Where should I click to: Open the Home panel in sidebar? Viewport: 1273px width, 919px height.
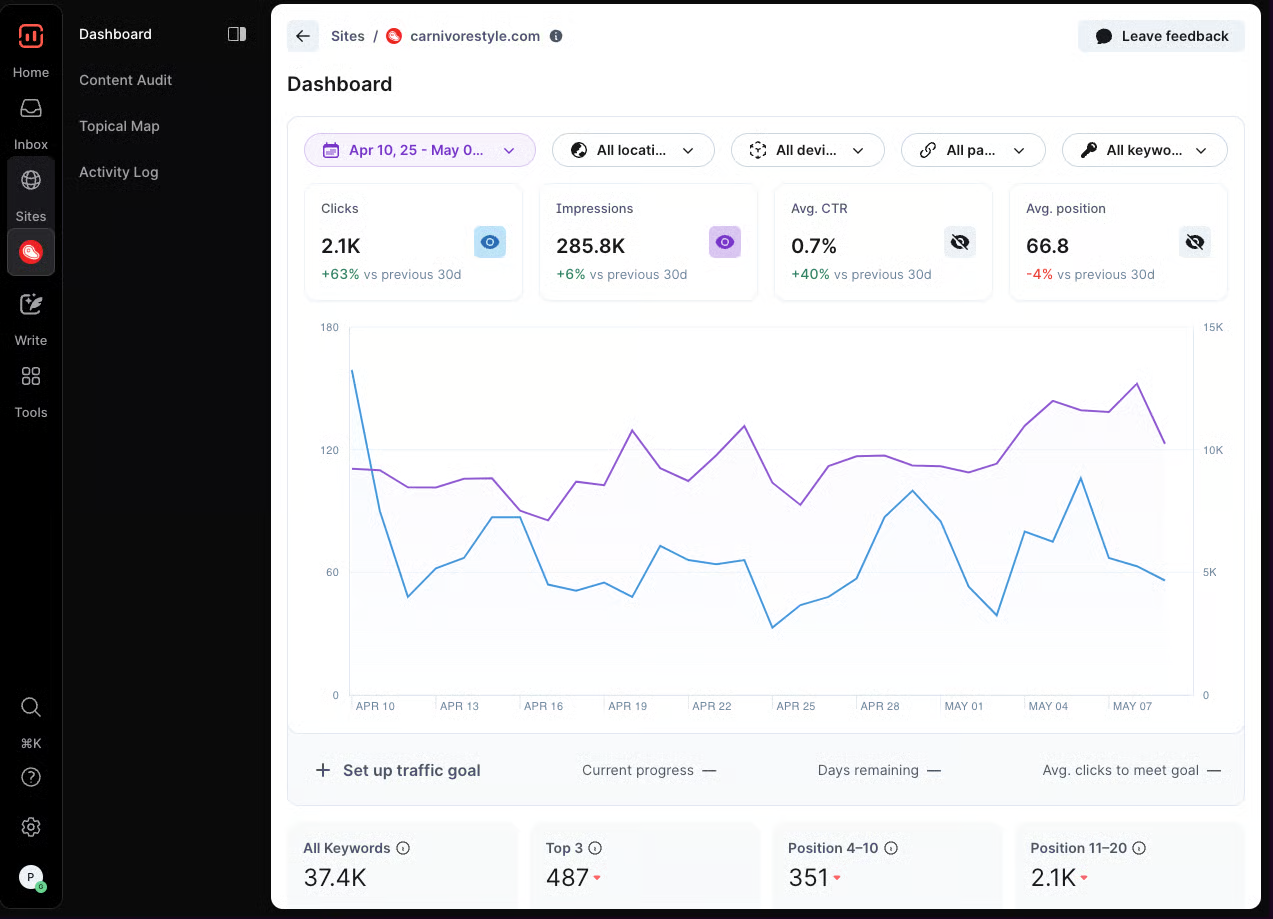30,45
